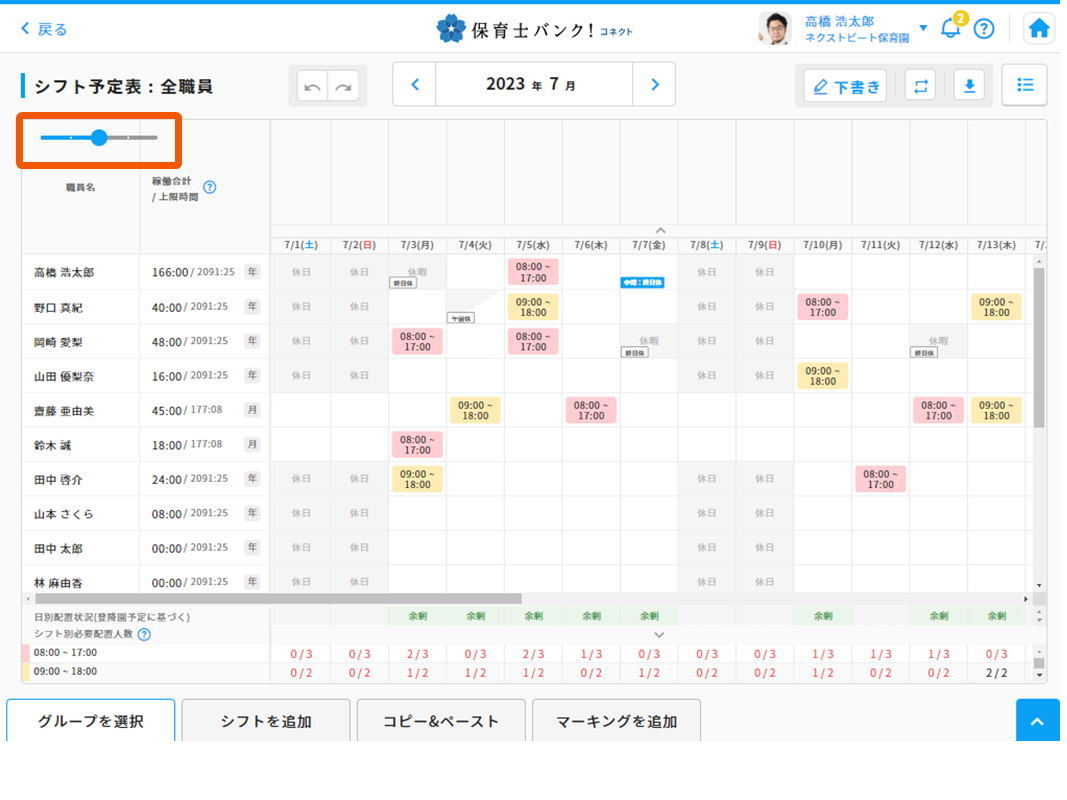The image size is (1067, 800).
Task: Adjust the zoom slider handle
Action: pos(99,138)
